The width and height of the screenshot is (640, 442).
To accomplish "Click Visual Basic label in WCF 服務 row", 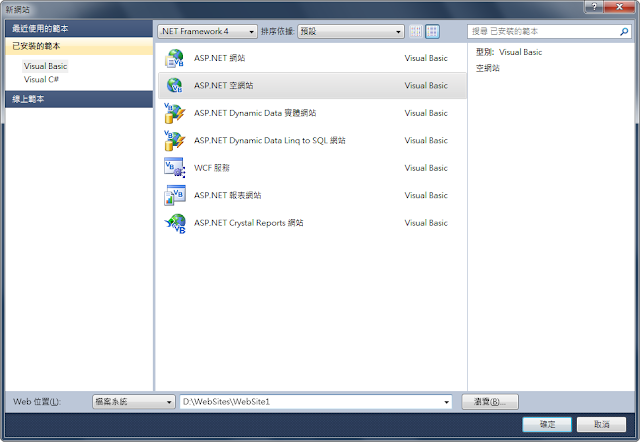I will click(x=426, y=168).
